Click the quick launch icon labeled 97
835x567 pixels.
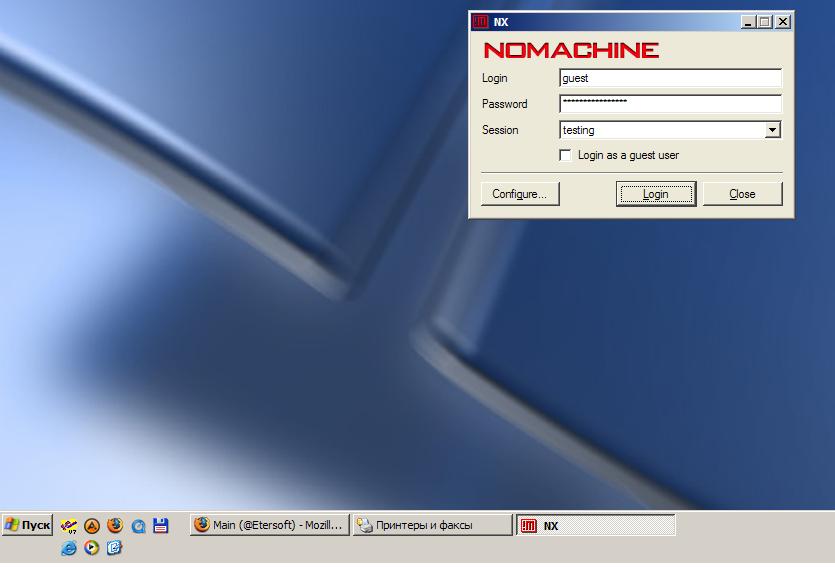tap(68, 525)
